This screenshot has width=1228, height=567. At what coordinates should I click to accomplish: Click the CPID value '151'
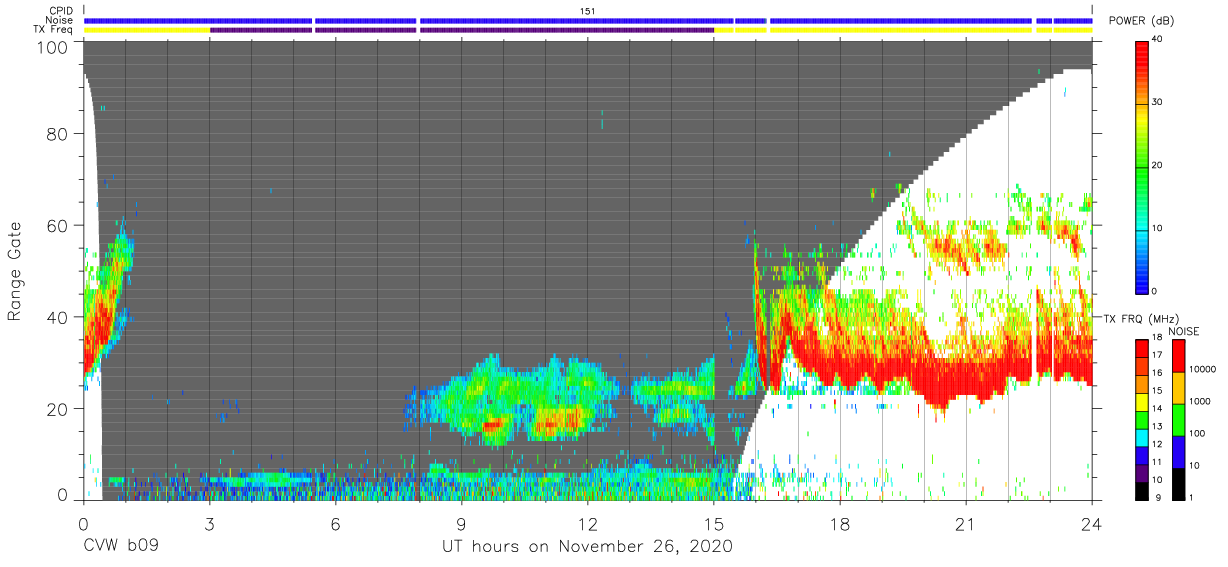[x=588, y=10]
